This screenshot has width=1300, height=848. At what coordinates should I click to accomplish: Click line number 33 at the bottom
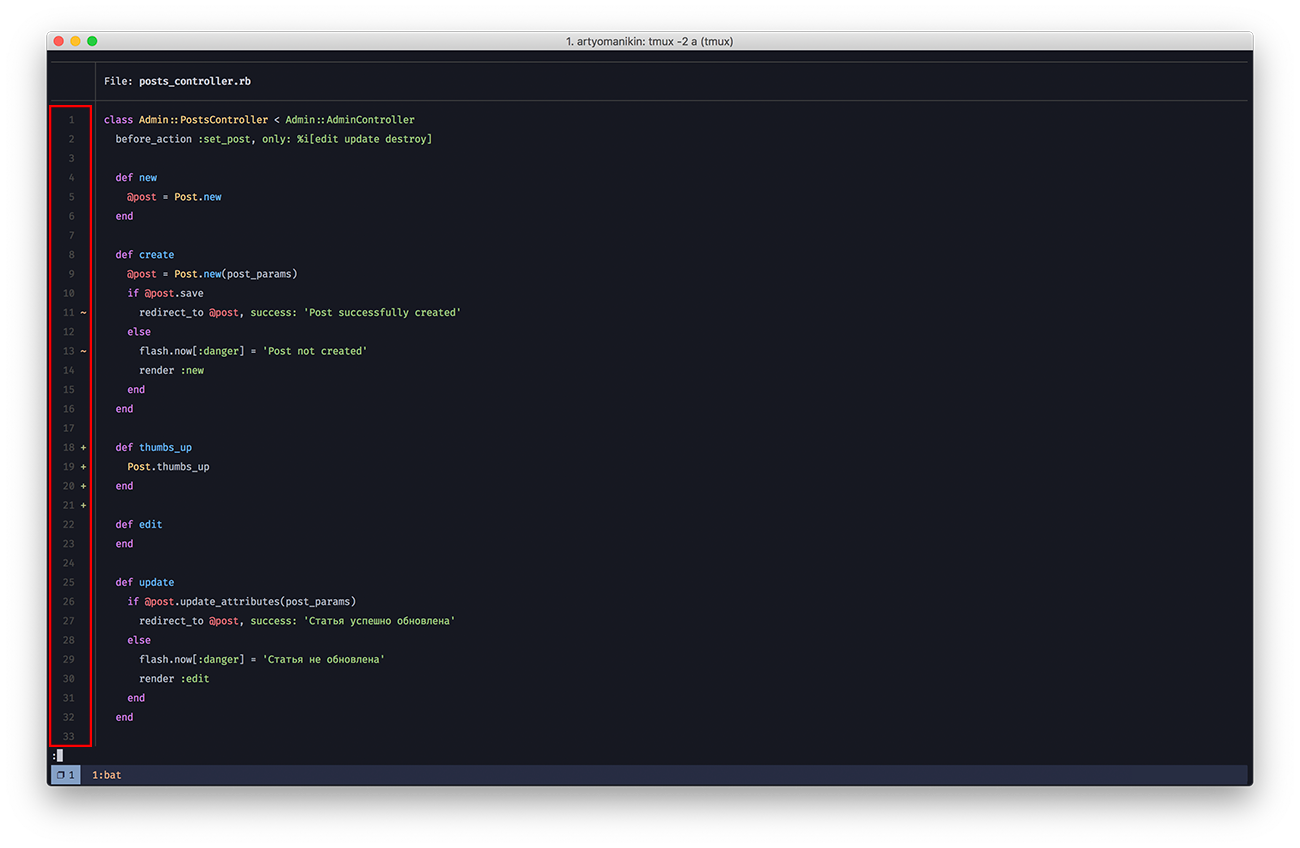(70, 736)
